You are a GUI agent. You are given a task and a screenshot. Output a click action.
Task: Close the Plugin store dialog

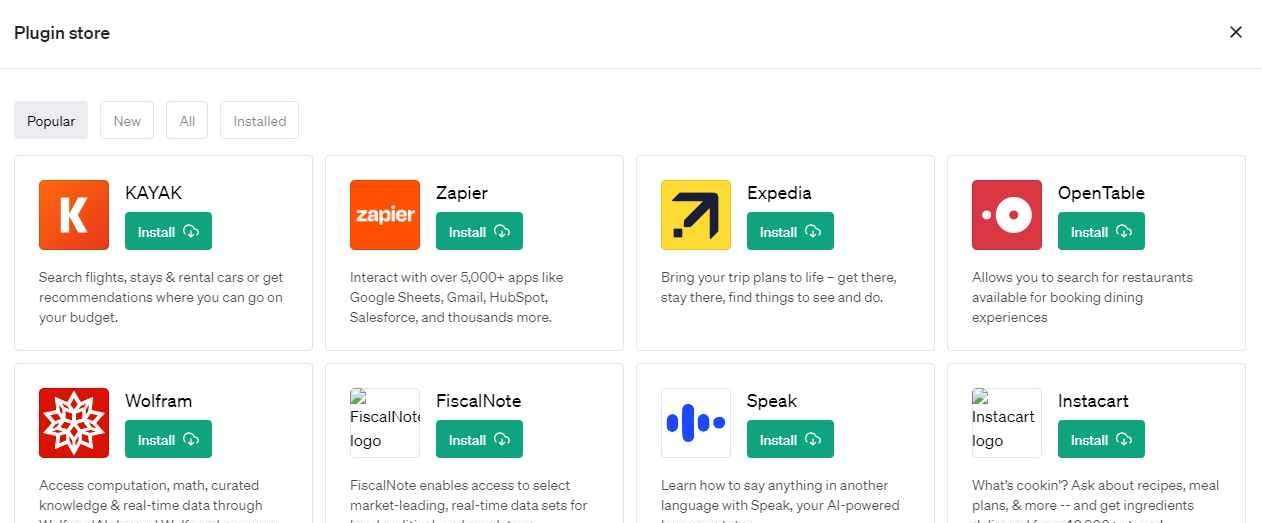[1236, 32]
